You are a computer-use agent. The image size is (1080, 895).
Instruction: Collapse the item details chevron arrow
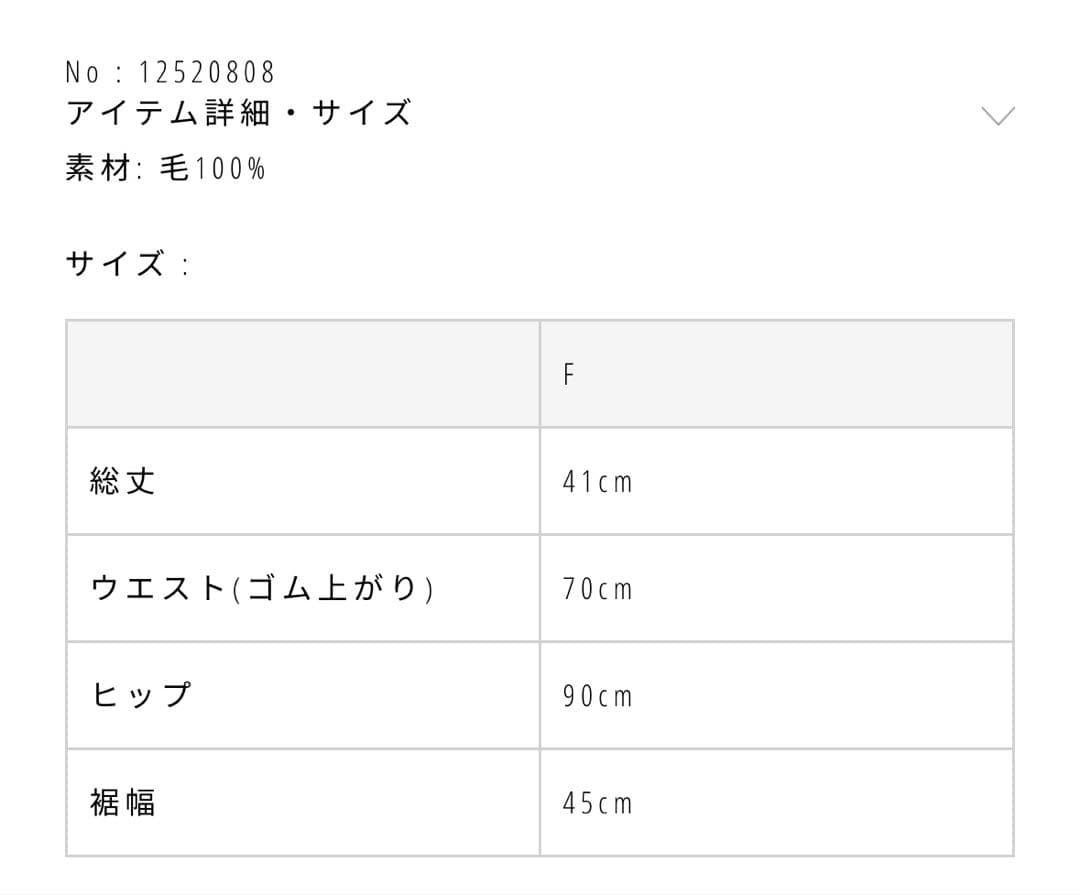pyautogui.click(x=998, y=116)
